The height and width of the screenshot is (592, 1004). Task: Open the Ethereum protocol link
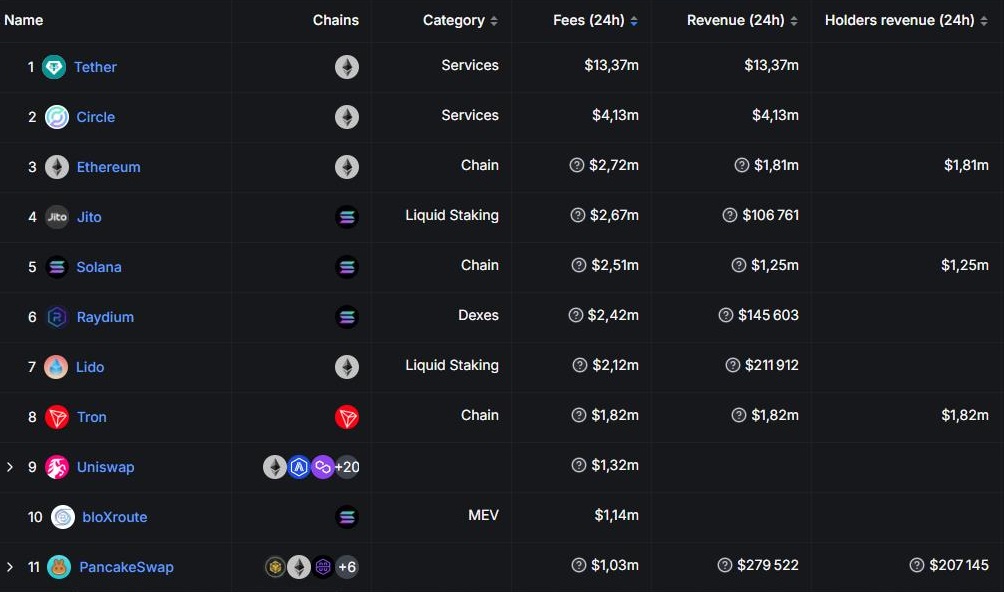coord(108,167)
